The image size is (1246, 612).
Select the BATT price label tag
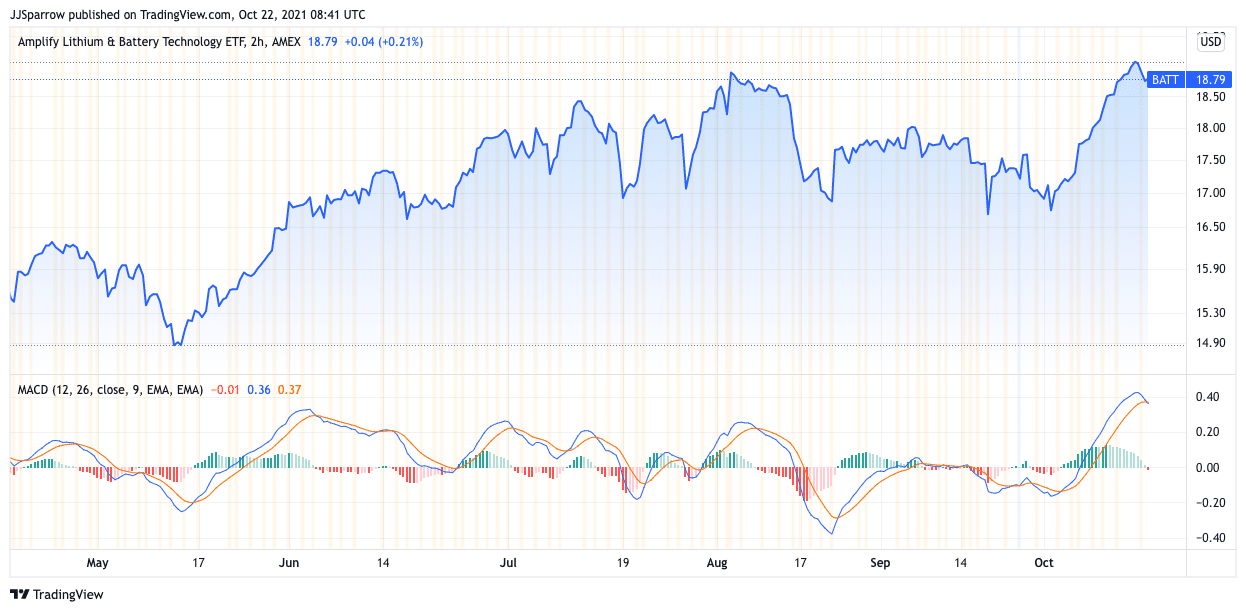click(x=1166, y=79)
